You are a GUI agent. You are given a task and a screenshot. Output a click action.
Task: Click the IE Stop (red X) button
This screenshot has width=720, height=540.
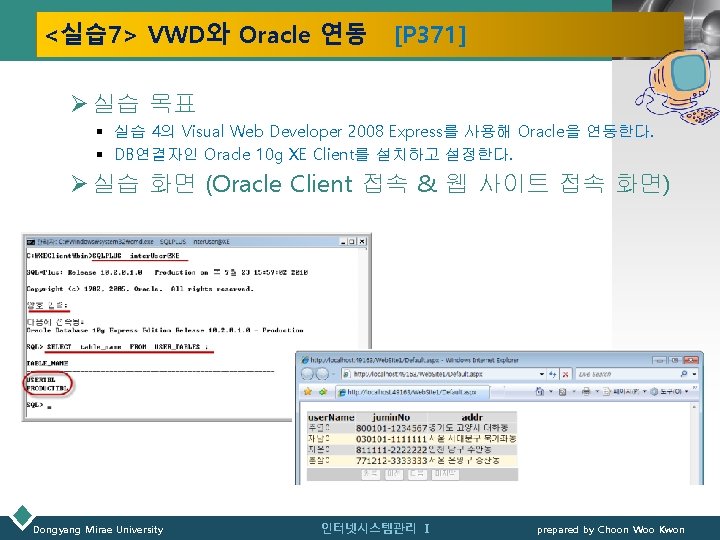[566, 374]
